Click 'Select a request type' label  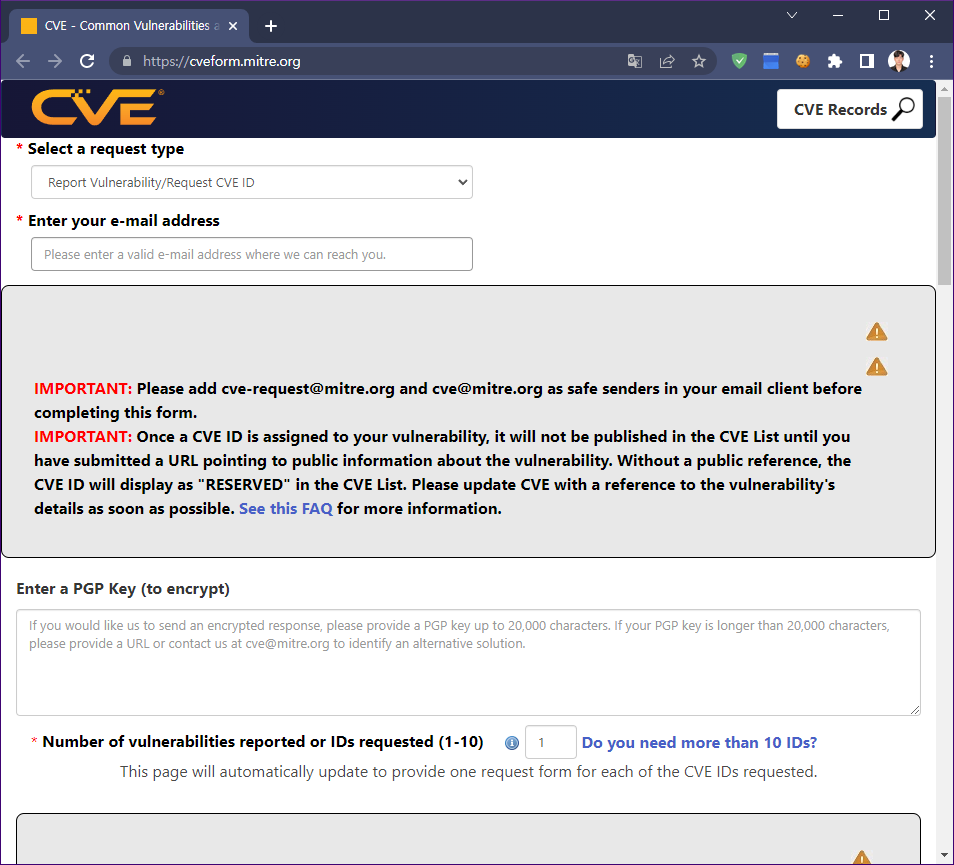point(106,149)
